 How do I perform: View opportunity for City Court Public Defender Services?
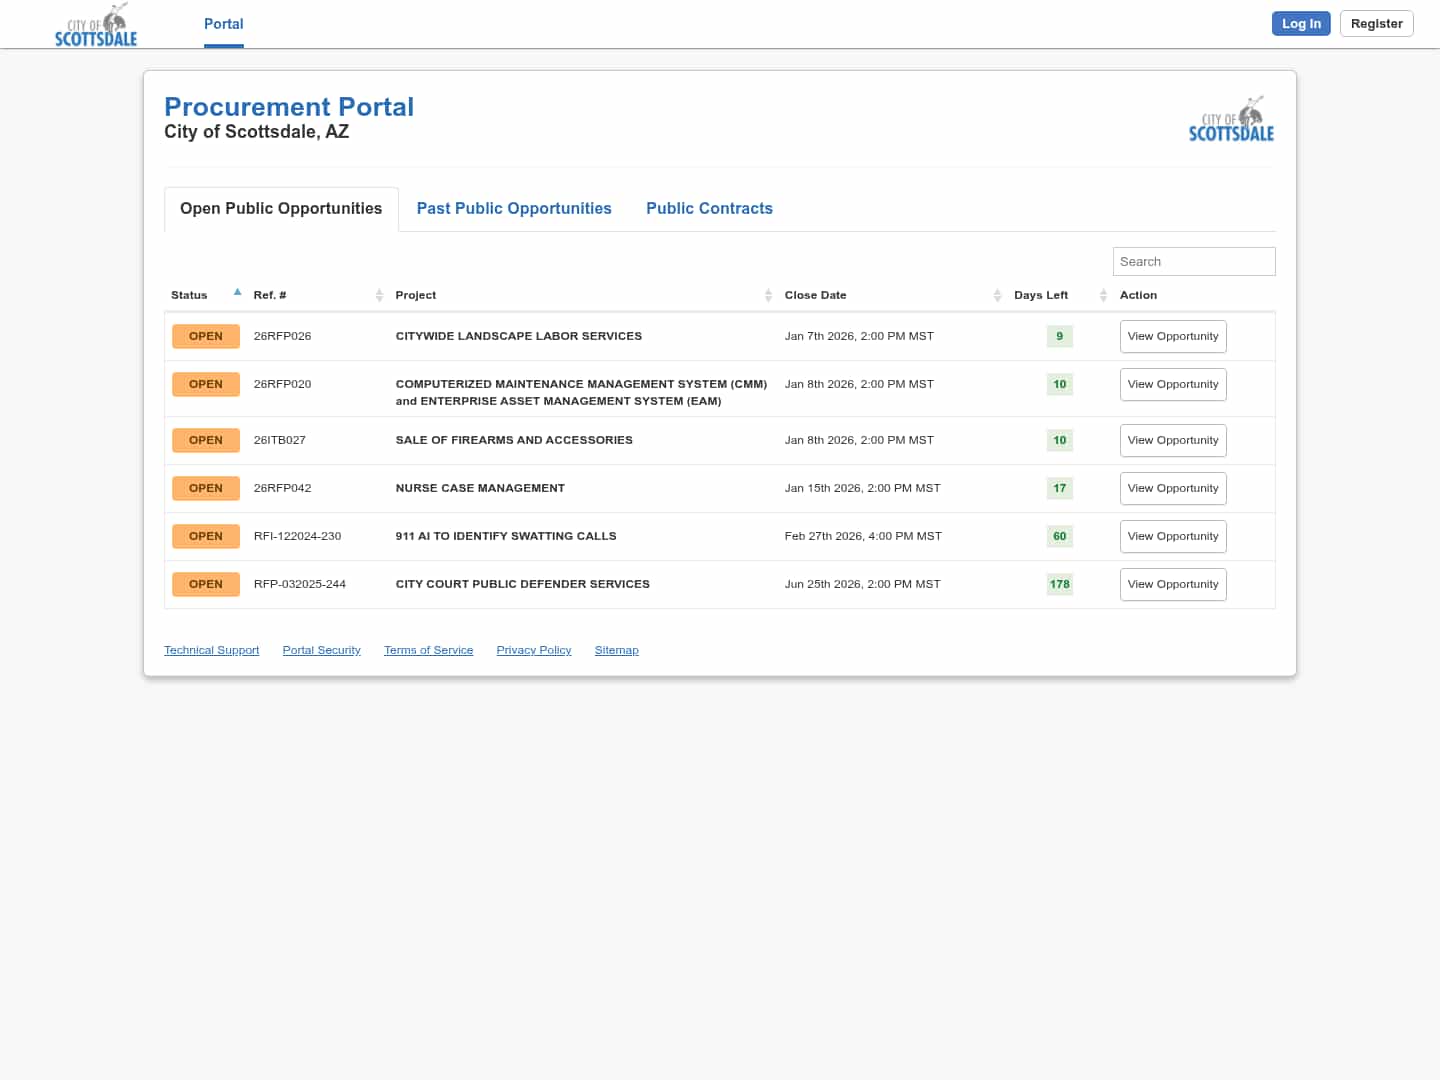(x=1172, y=584)
